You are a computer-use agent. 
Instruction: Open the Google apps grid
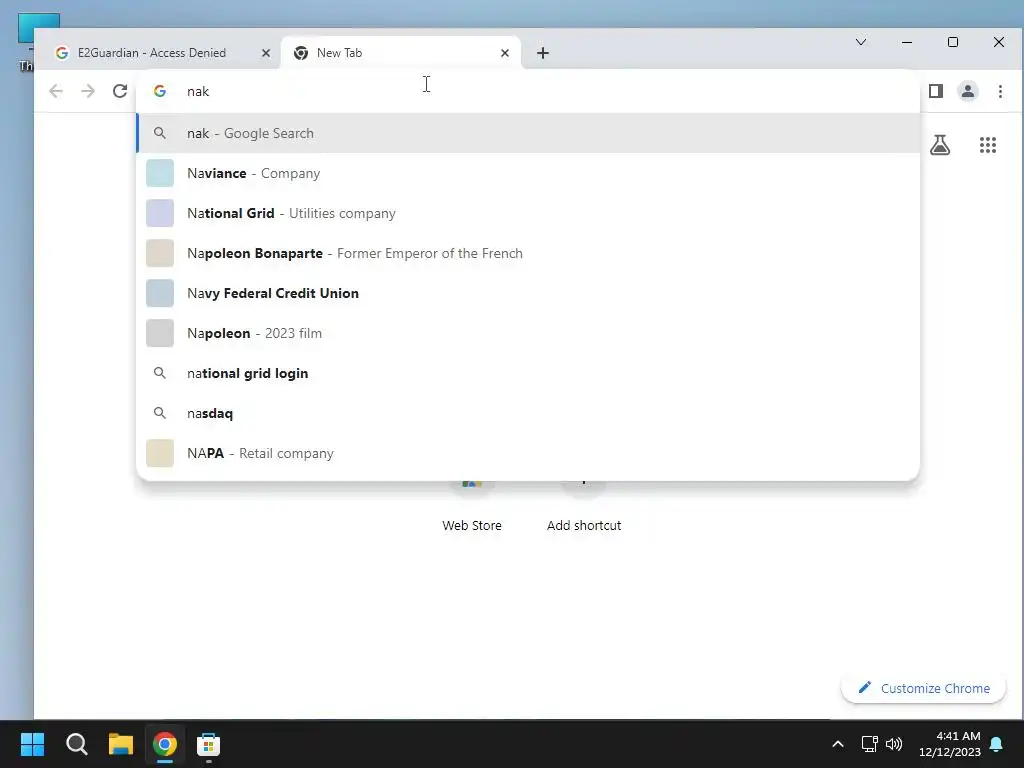(987, 145)
